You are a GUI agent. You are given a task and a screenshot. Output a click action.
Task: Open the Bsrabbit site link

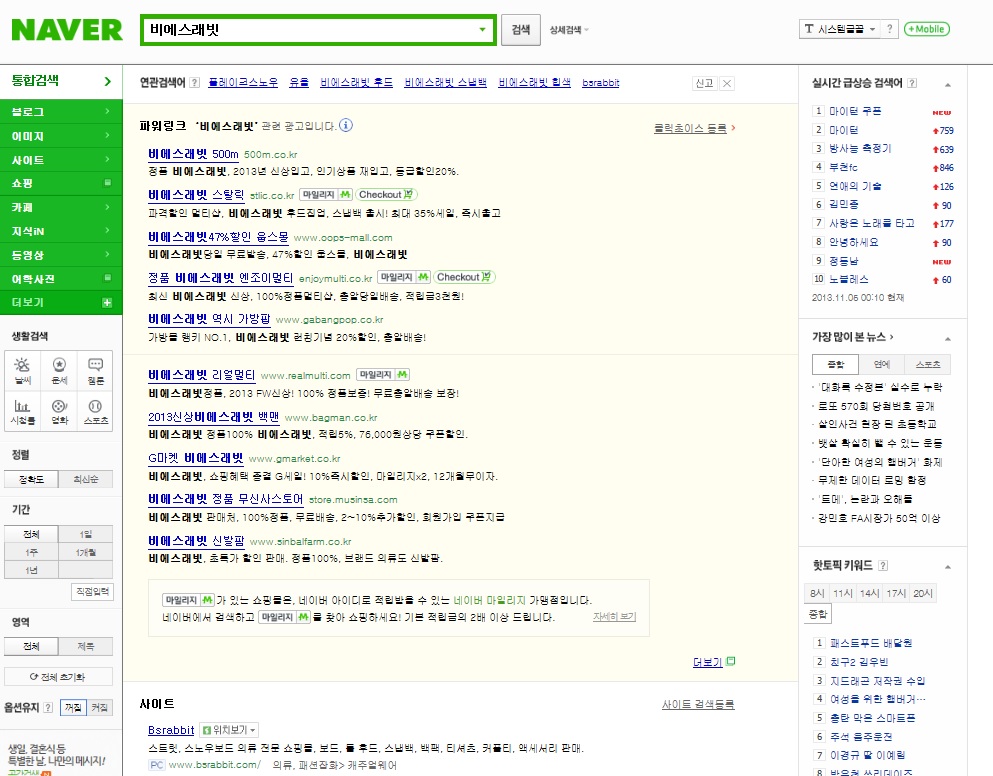pyautogui.click(x=171, y=730)
